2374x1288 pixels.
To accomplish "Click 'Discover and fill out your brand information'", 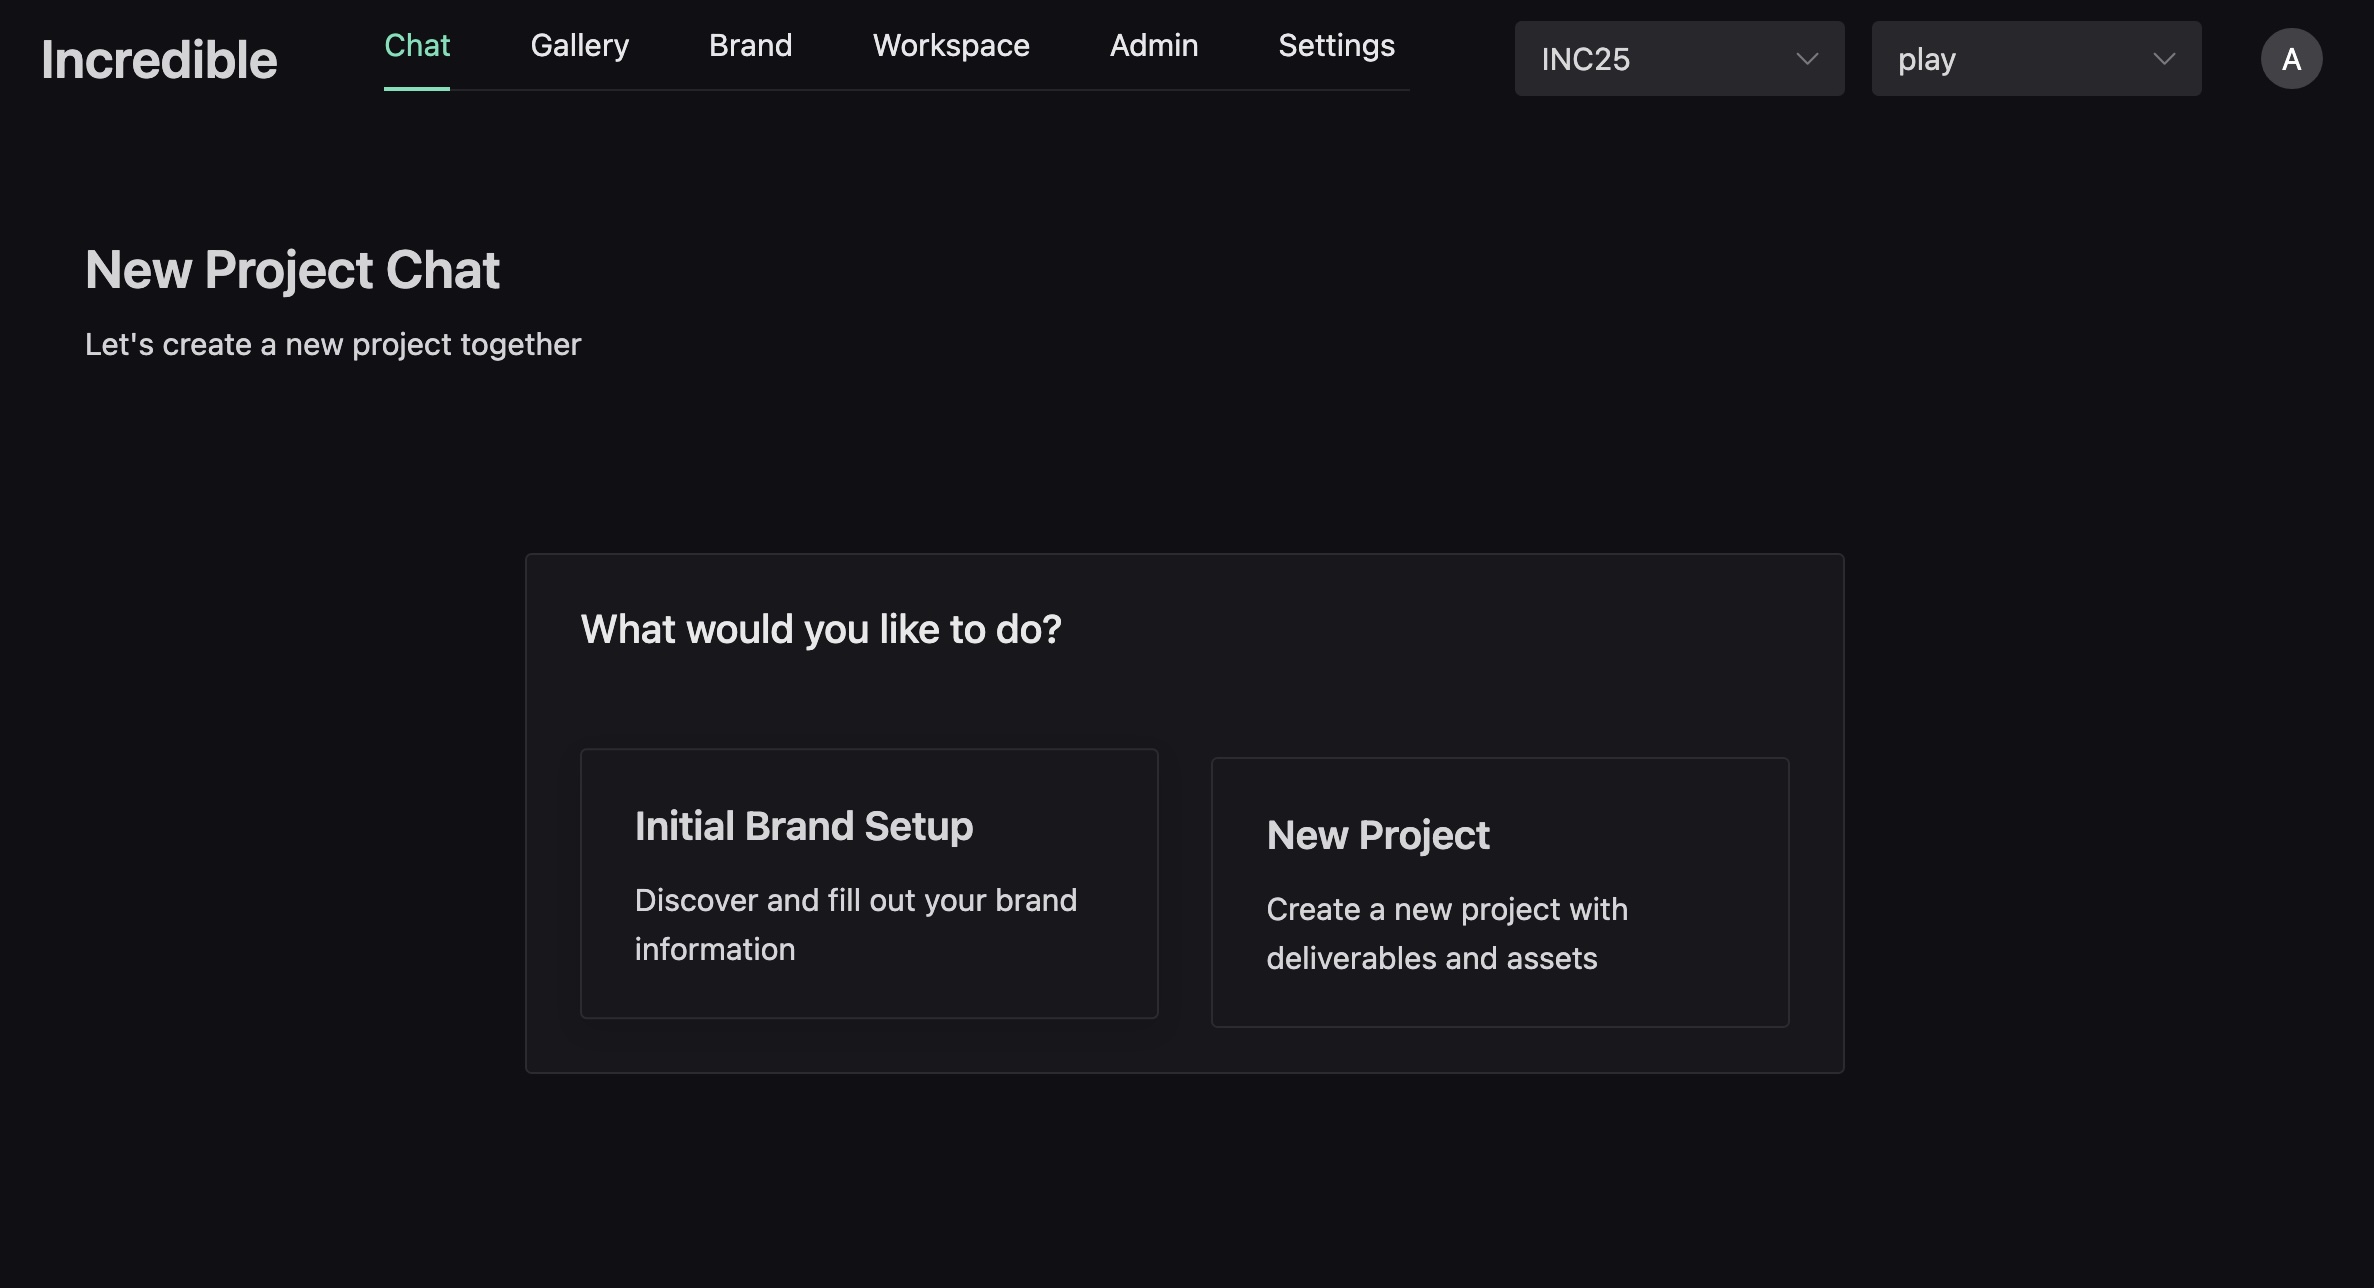I will 855,924.
